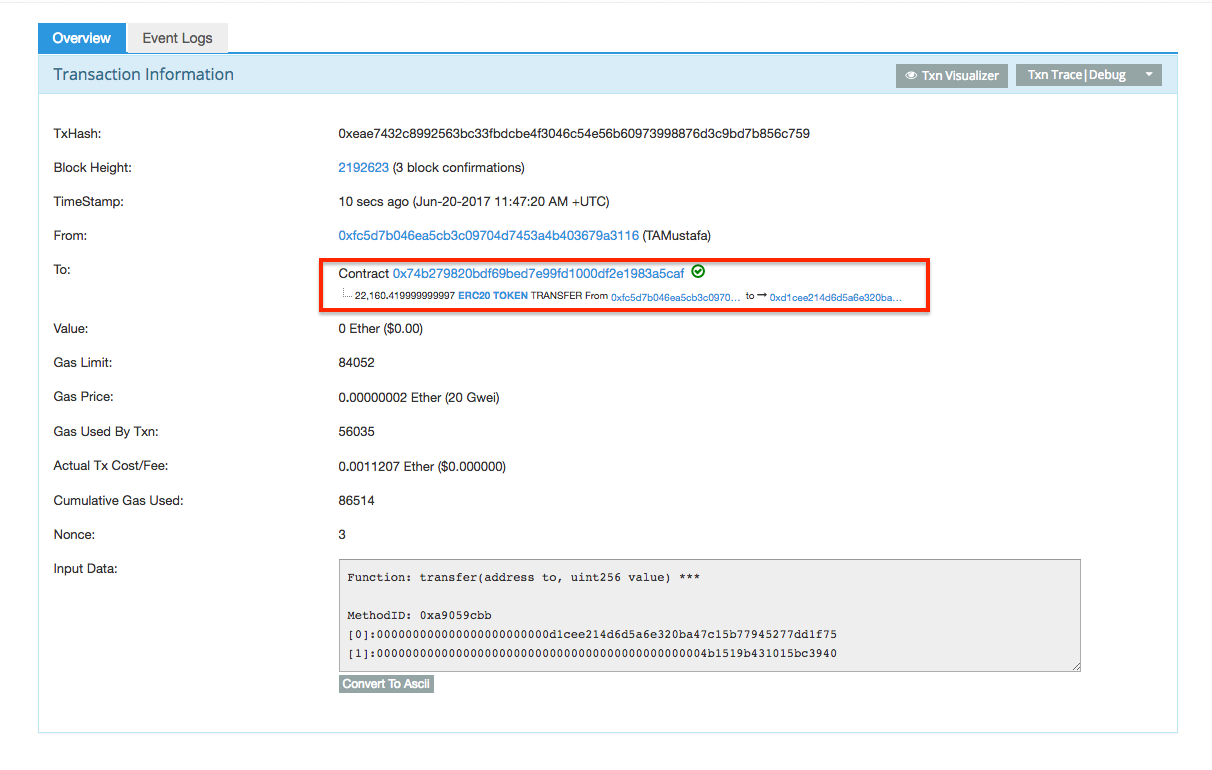
Task: Click inside the Input Data text box
Action: [x=710, y=615]
